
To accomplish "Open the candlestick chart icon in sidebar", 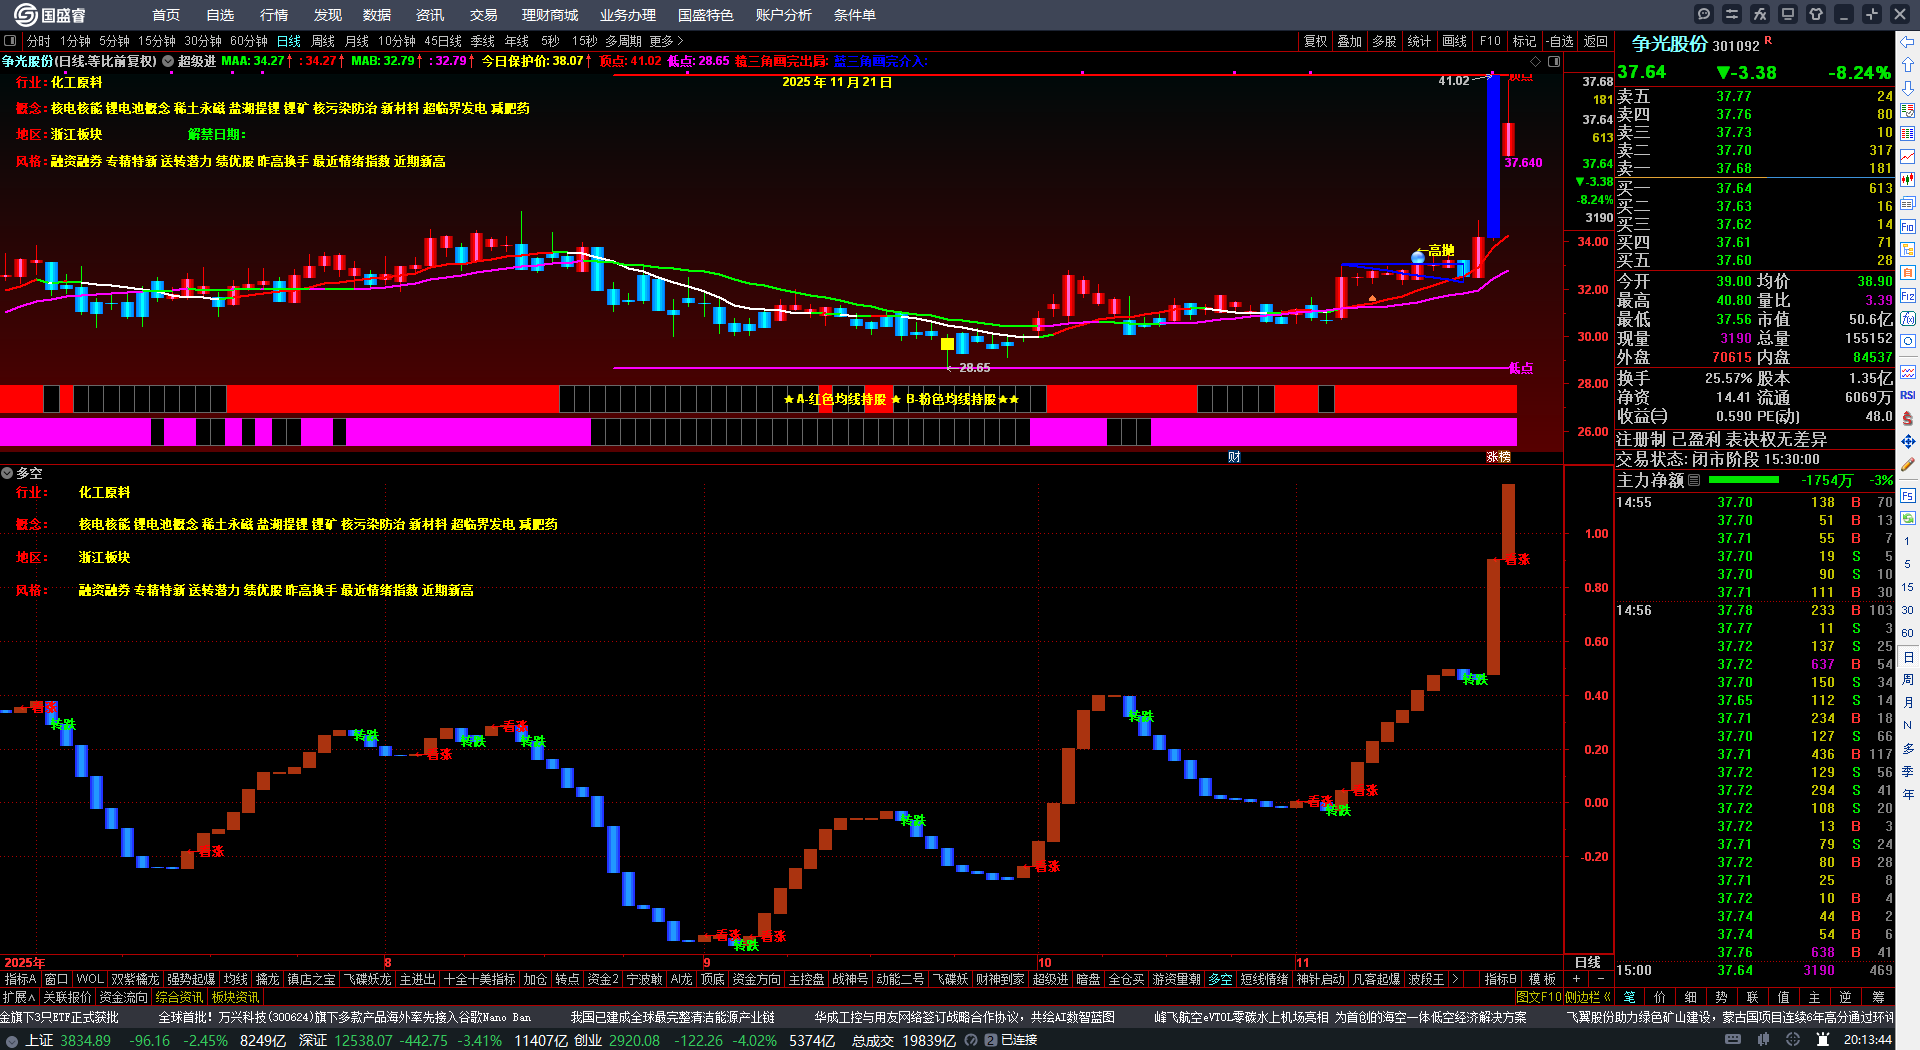I will 1908,180.
